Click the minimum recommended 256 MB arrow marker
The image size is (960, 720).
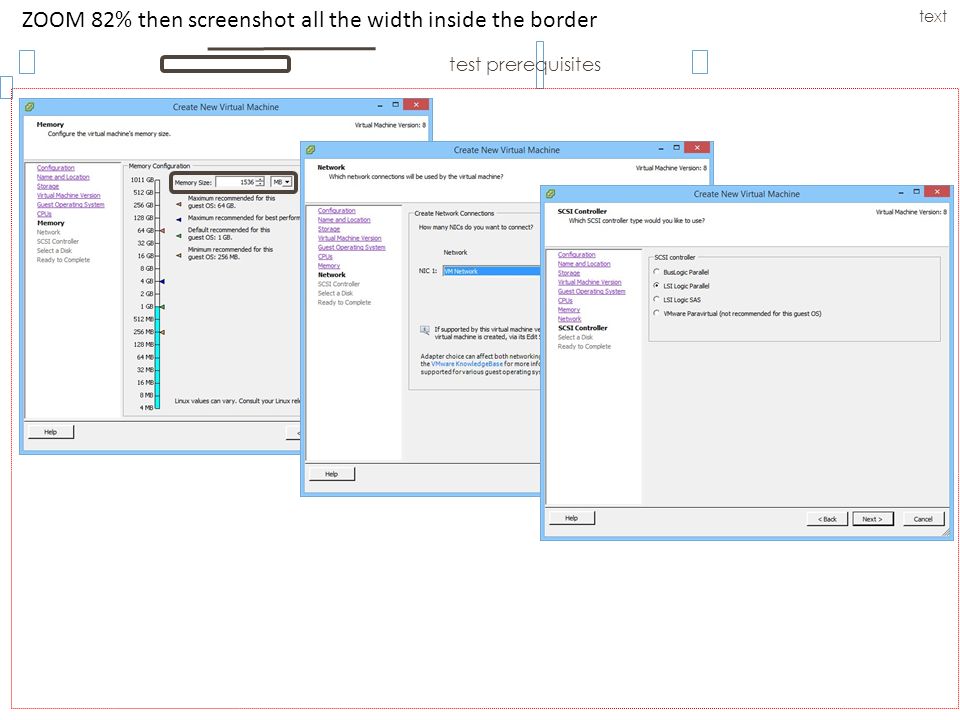tap(179, 255)
